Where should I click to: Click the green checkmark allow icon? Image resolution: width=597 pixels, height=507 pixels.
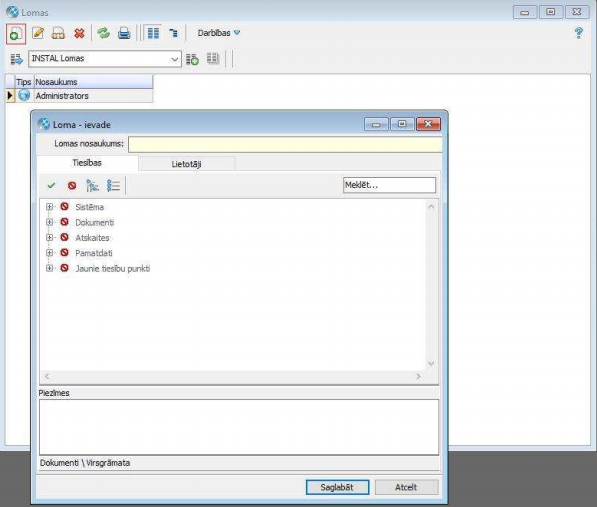click(51, 185)
